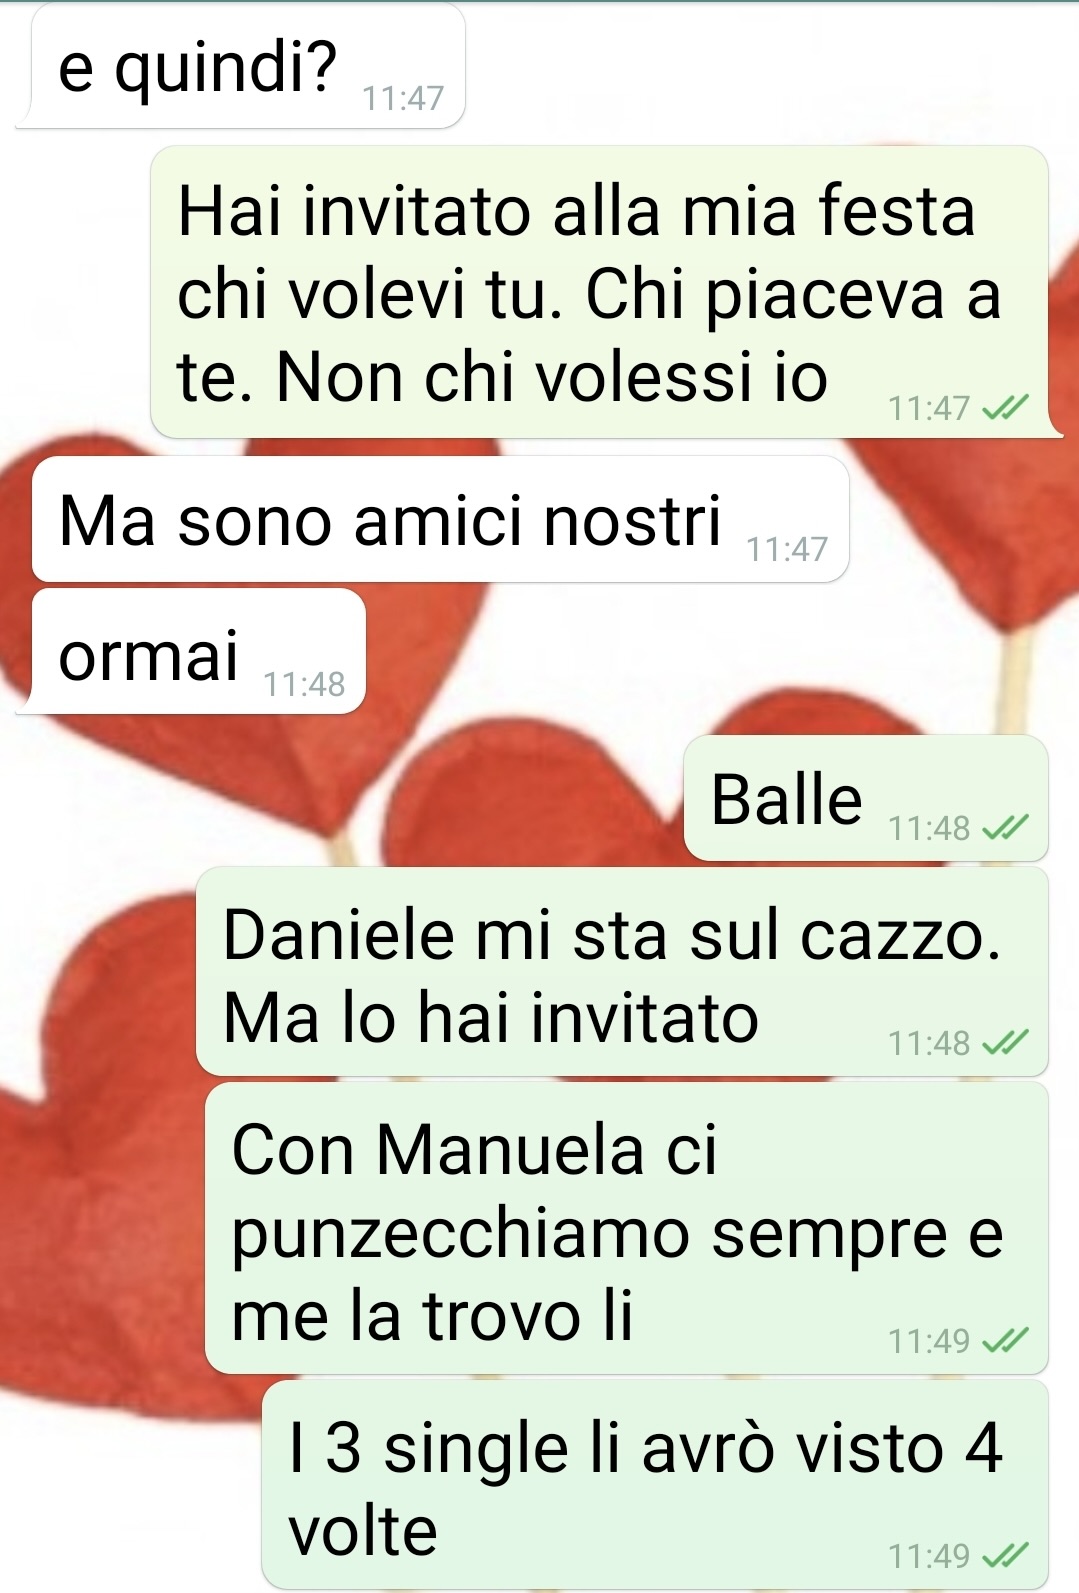Tap 11:48 timestamp on 'Balle' bubble
The width and height of the screenshot is (1079, 1593).
click(x=929, y=828)
